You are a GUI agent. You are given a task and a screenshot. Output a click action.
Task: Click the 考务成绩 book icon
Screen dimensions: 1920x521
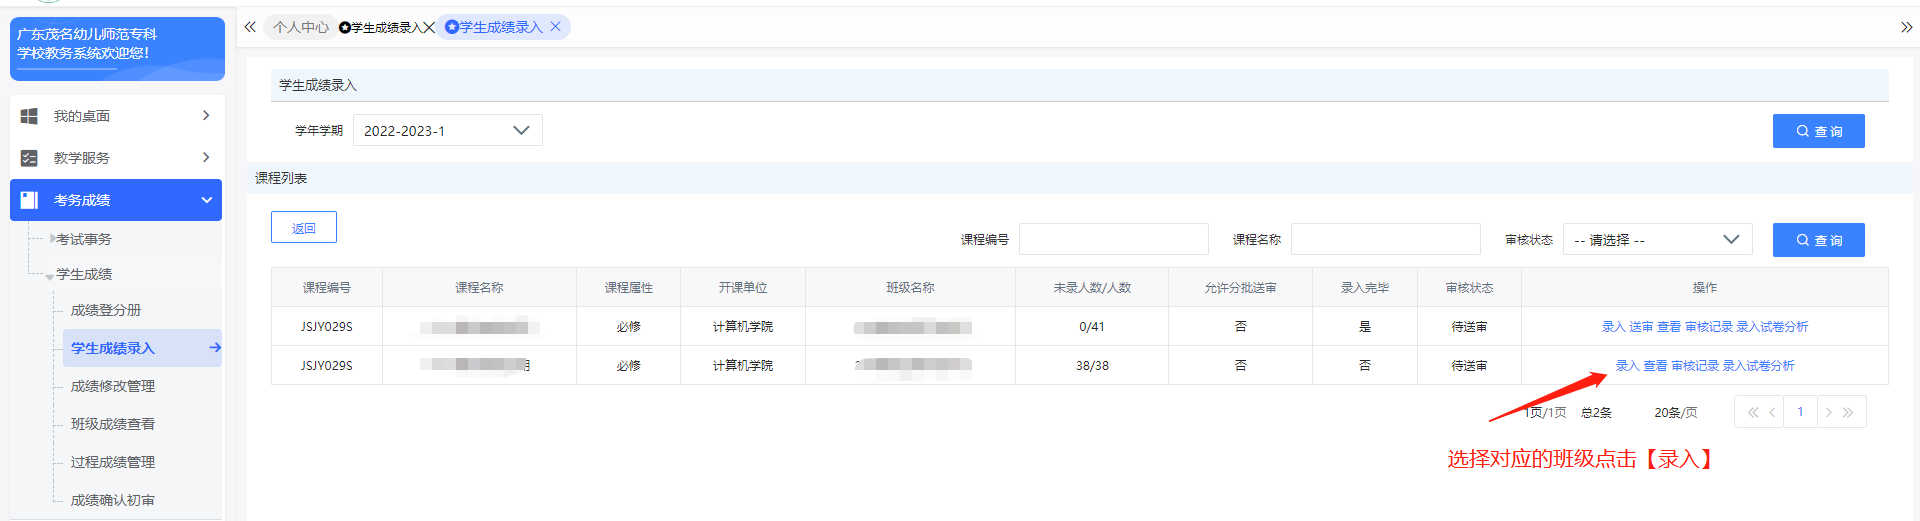[29, 200]
